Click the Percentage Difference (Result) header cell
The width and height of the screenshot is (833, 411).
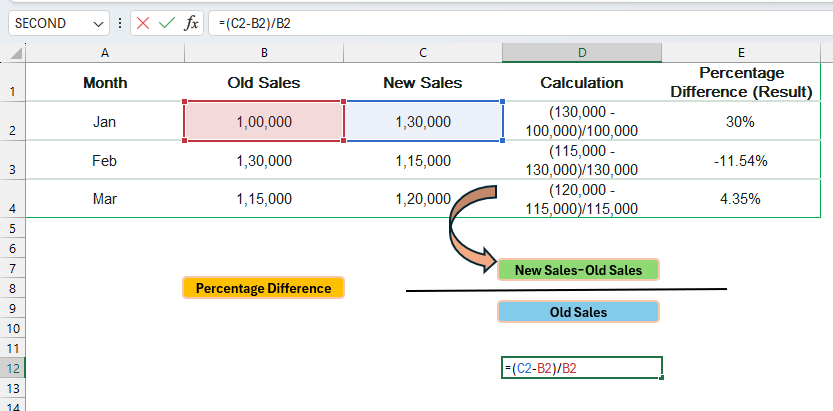(x=741, y=82)
